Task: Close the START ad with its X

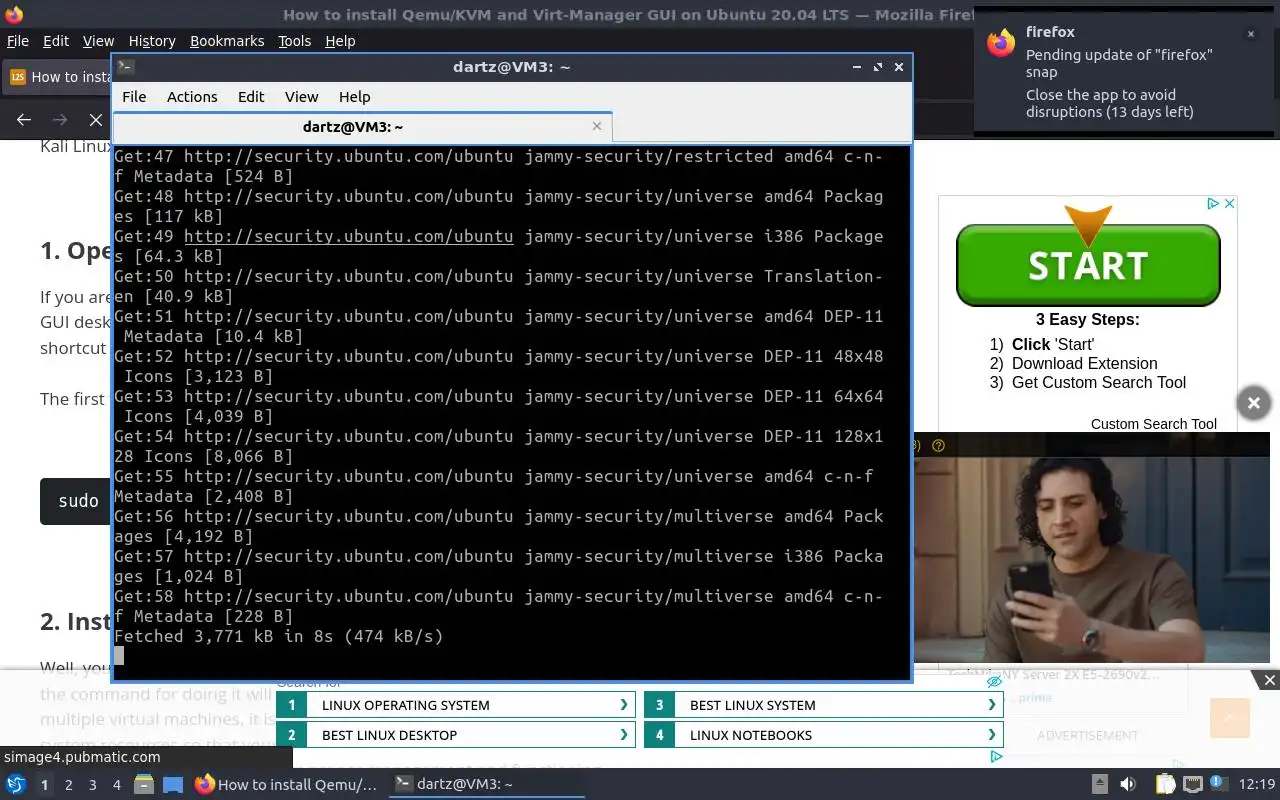Action: click(1230, 203)
